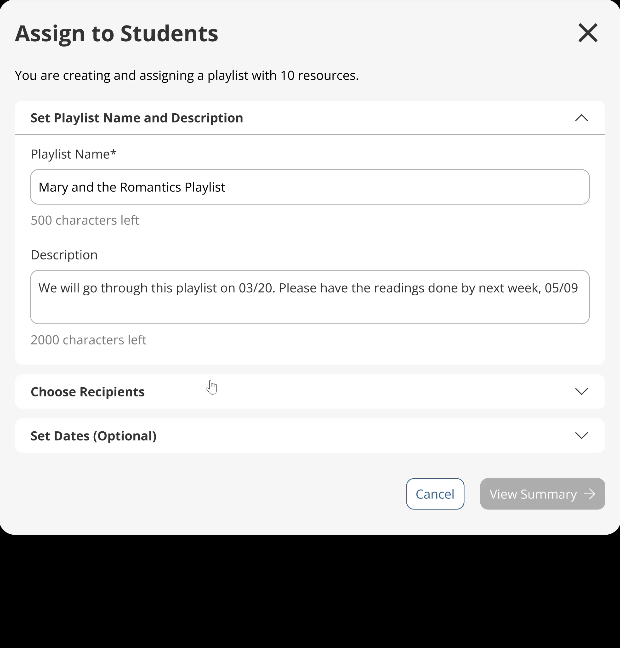Click the empty second line of Description box
Image resolution: width=620 pixels, height=648 pixels.
(x=310, y=309)
